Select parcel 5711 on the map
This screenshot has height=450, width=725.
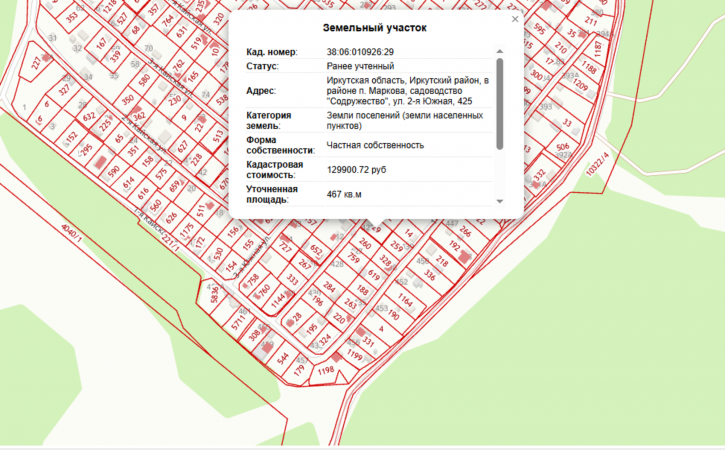point(238,323)
